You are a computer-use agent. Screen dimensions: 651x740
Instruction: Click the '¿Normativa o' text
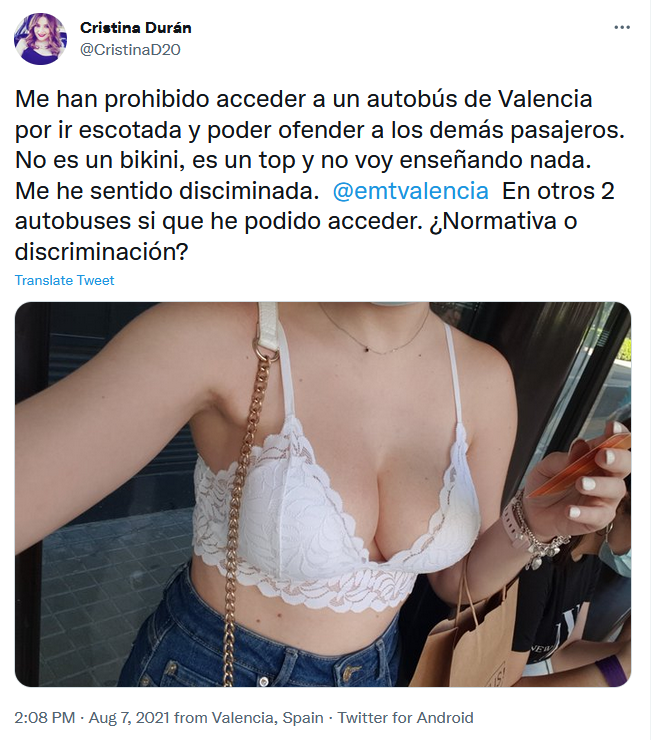[x=503, y=221]
